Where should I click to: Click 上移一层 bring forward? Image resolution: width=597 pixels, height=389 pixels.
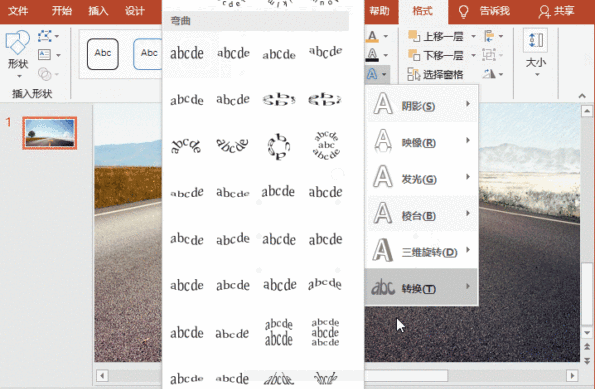tap(436, 36)
